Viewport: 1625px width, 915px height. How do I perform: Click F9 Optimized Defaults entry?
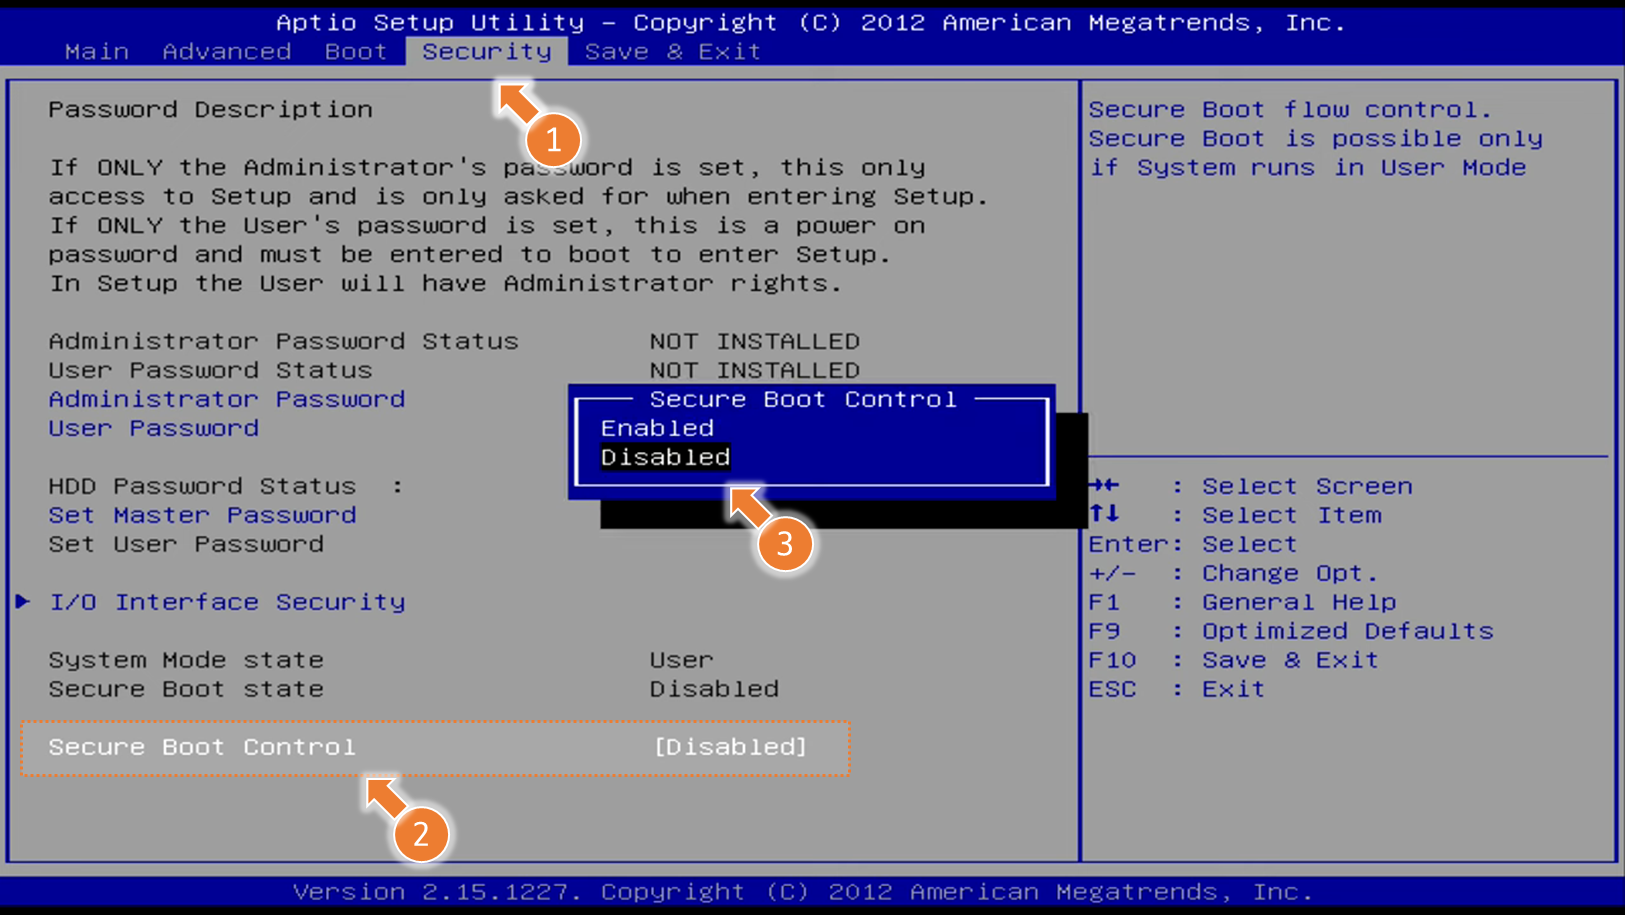(x=1291, y=631)
